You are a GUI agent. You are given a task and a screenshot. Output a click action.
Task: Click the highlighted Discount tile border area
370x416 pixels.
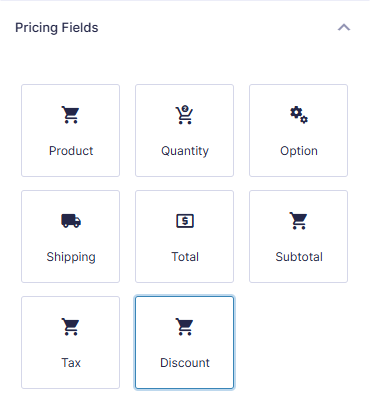pos(184,342)
